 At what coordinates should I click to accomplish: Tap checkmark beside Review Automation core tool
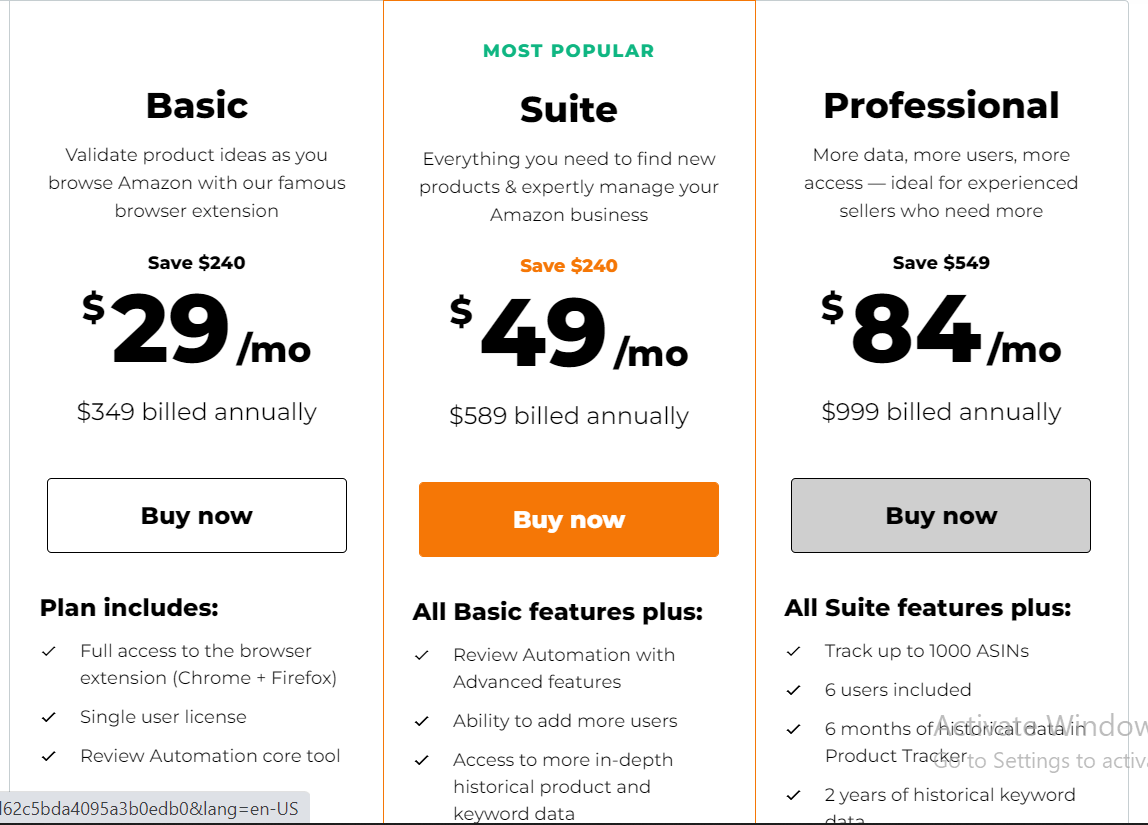49,757
